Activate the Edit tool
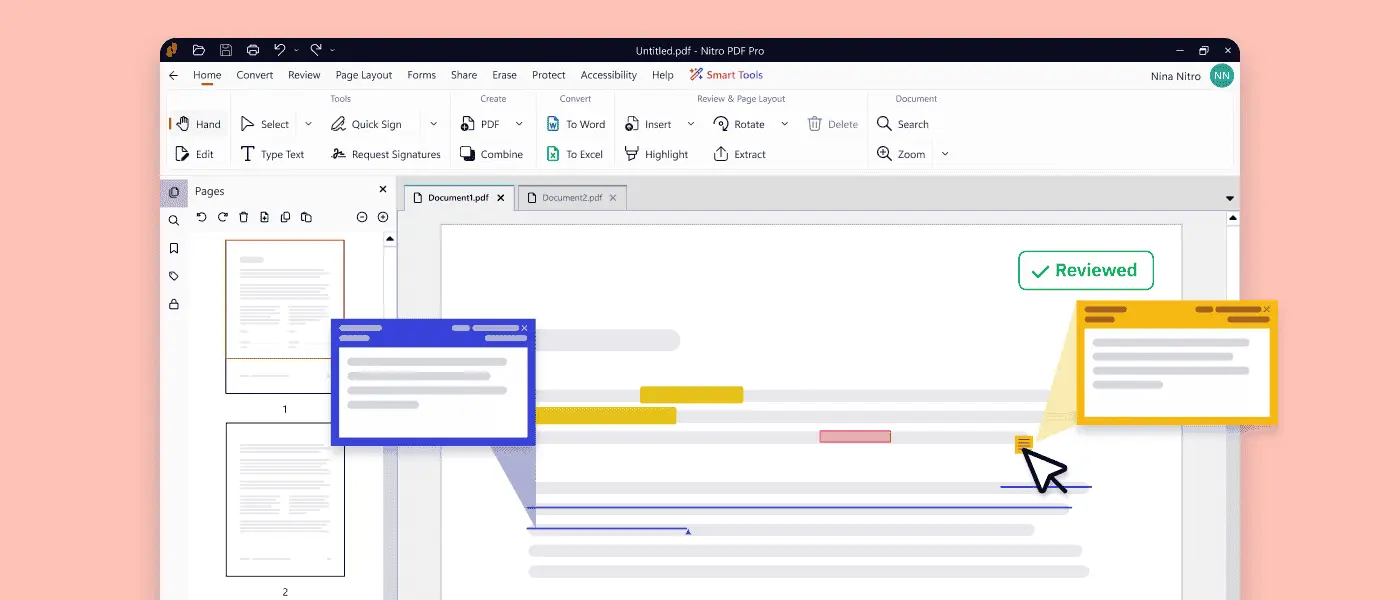Image resolution: width=1400 pixels, height=600 pixels. pos(195,154)
